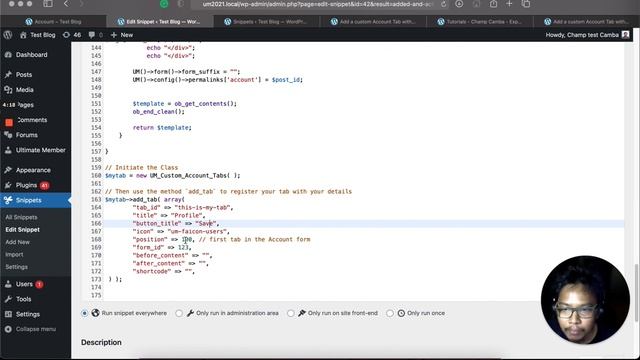Click the Snippets scissors icon

(8, 200)
